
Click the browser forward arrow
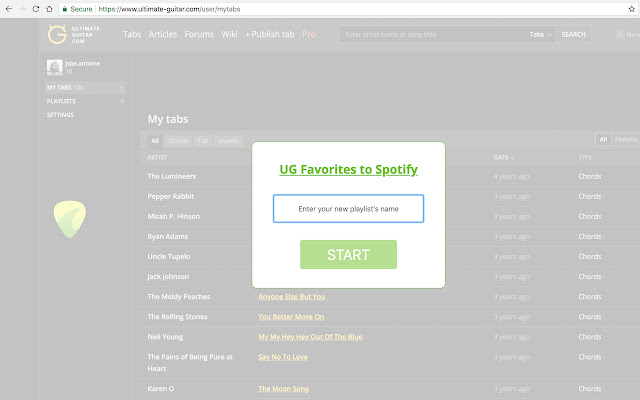pyautogui.click(x=22, y=9)
